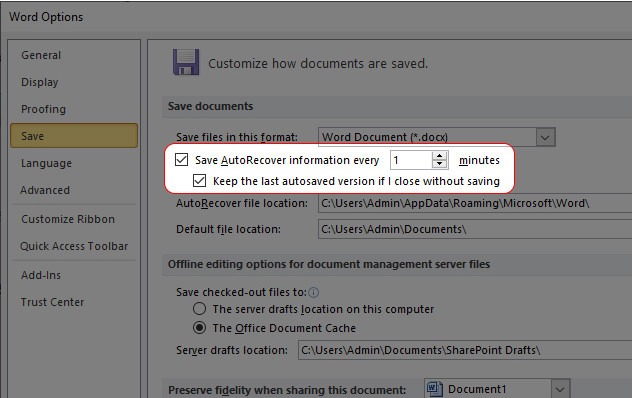Open the Advanced options category
The width and height of the screenshot is (633, 398).
pyautogui.click(x=45, y=190)
